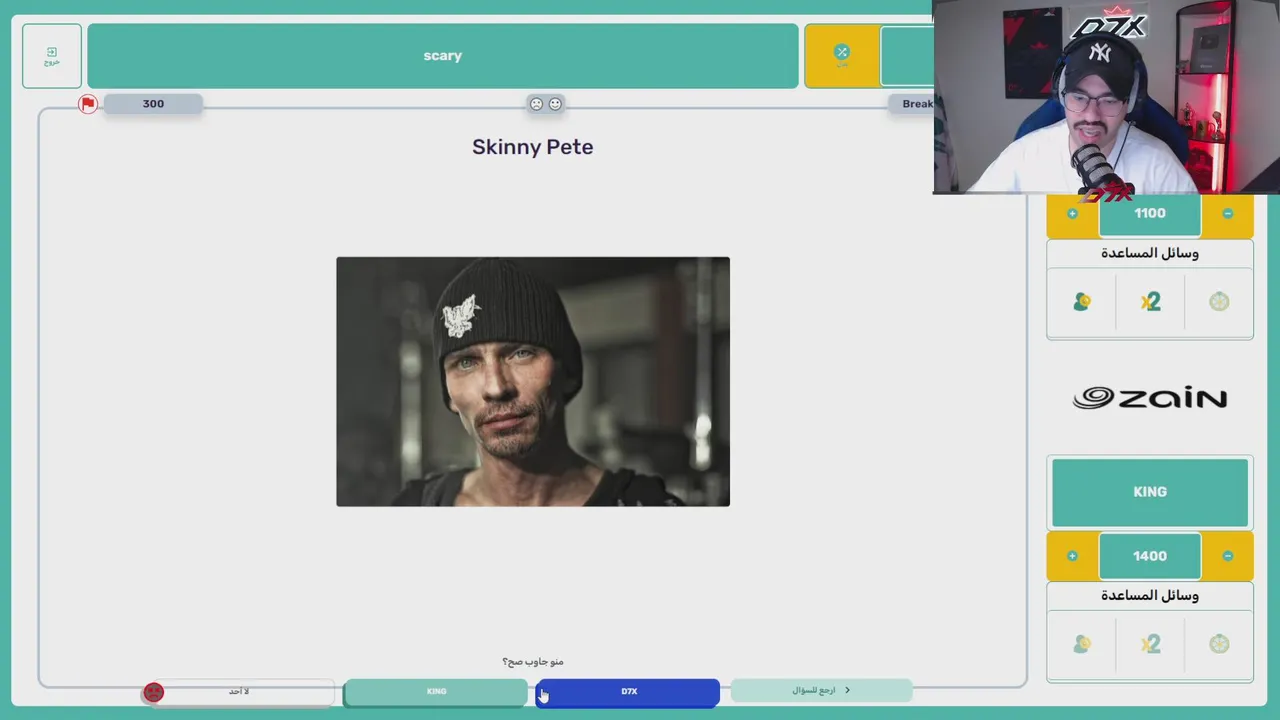Click the KING team name panel
Screen dimensions: 1280x720
[1150, 492]
